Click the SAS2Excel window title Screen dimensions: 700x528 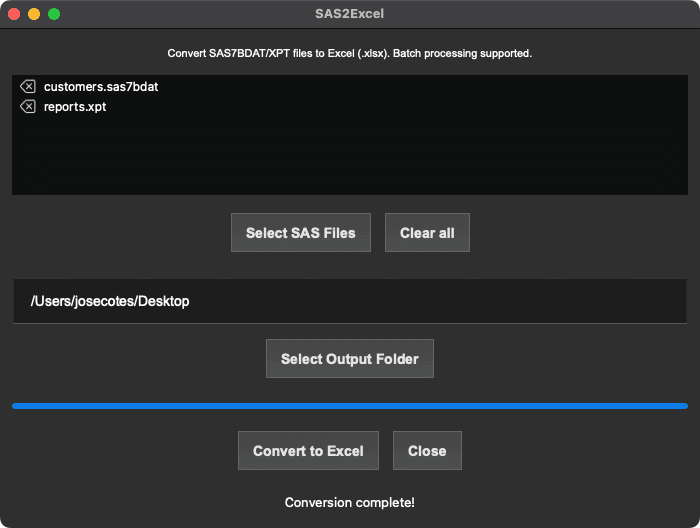(349, 14)
